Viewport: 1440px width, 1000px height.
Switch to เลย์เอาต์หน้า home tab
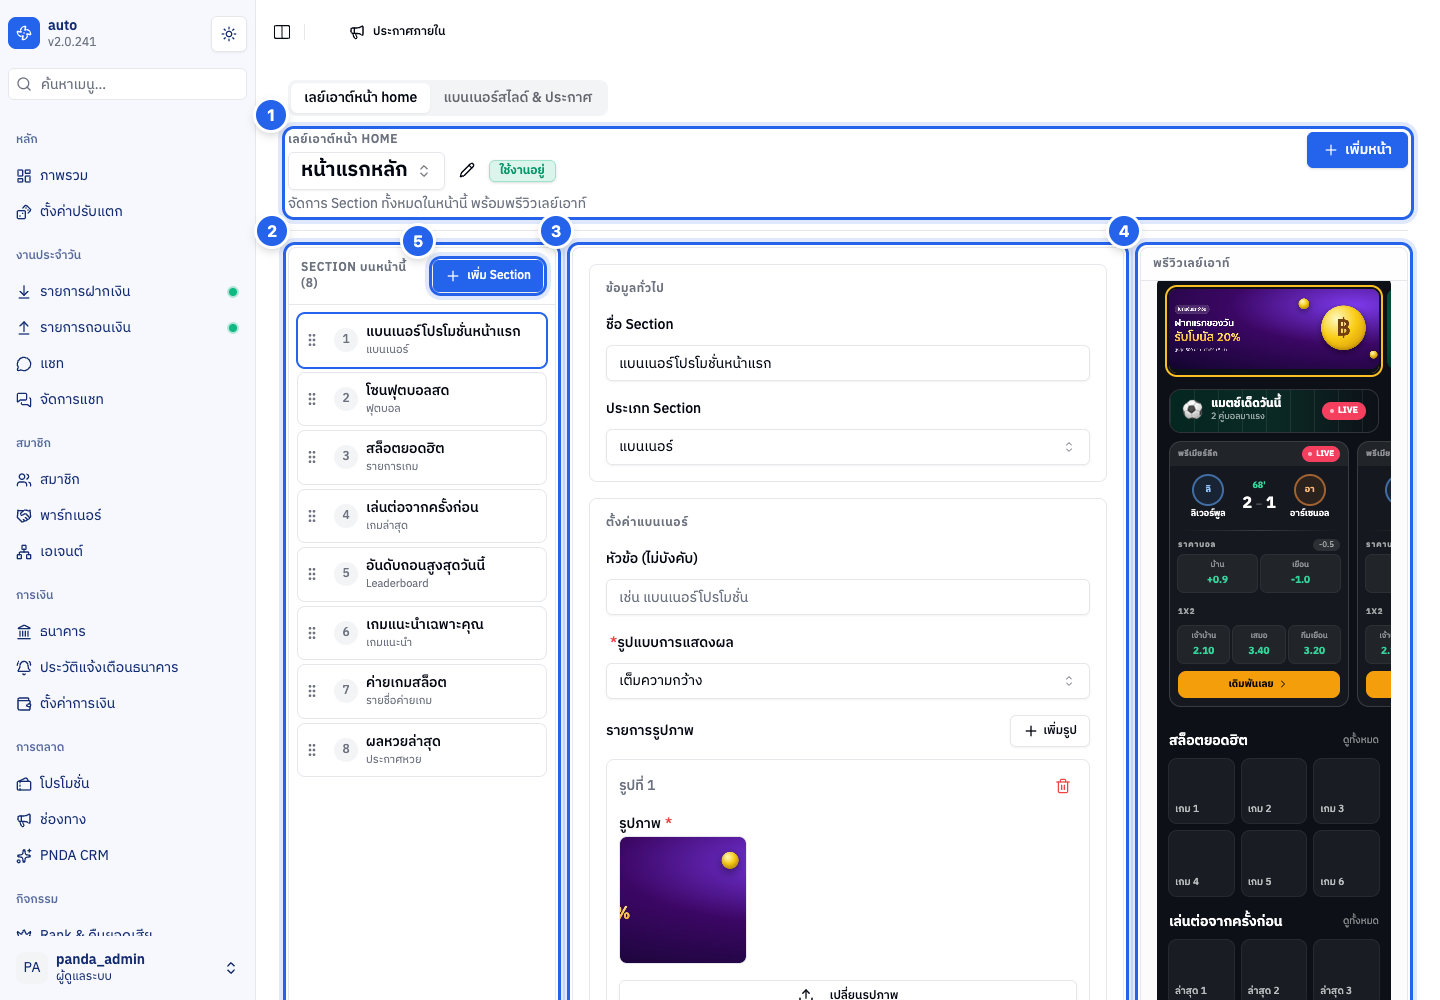click(361, 98)
